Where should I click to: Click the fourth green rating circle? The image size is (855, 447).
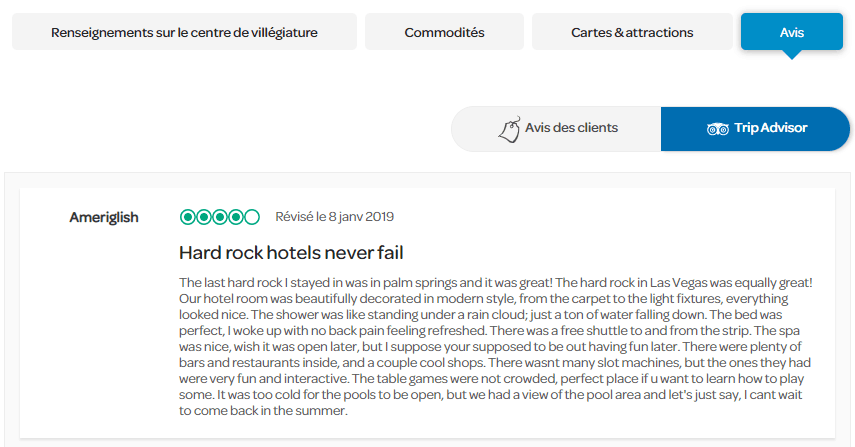(236, 217)
